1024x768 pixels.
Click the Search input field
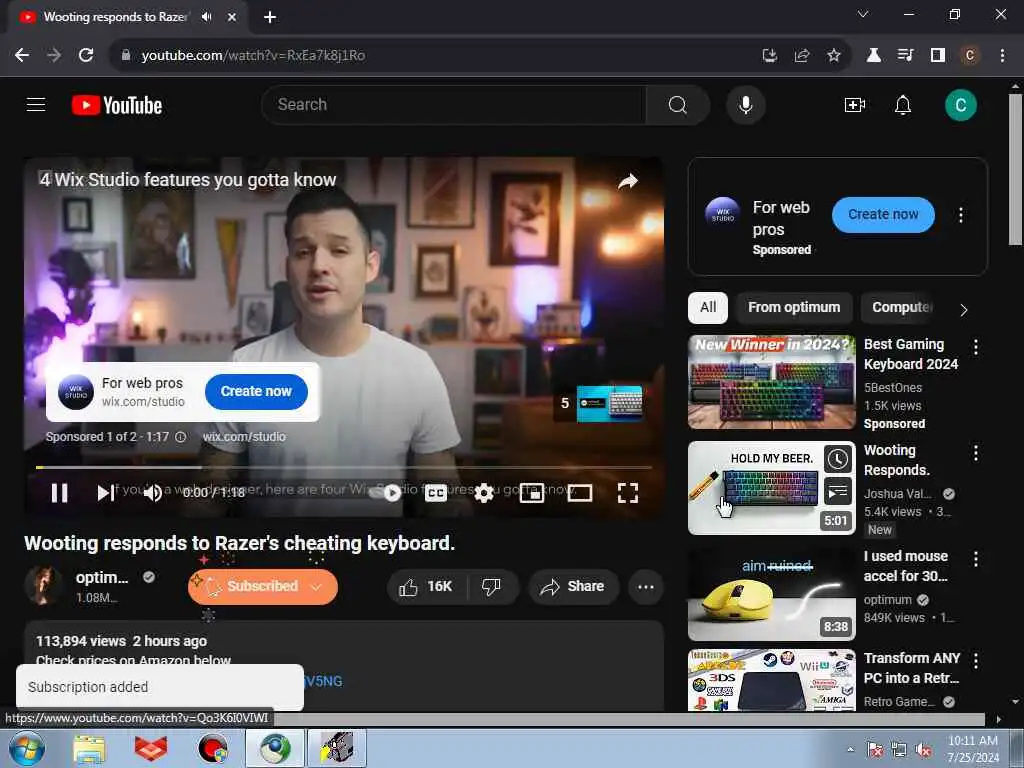coord(454,104)
